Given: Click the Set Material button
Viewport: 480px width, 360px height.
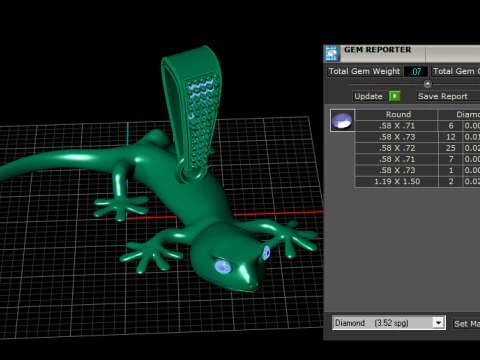Looking at the screenshot, I should coord(466,324).
